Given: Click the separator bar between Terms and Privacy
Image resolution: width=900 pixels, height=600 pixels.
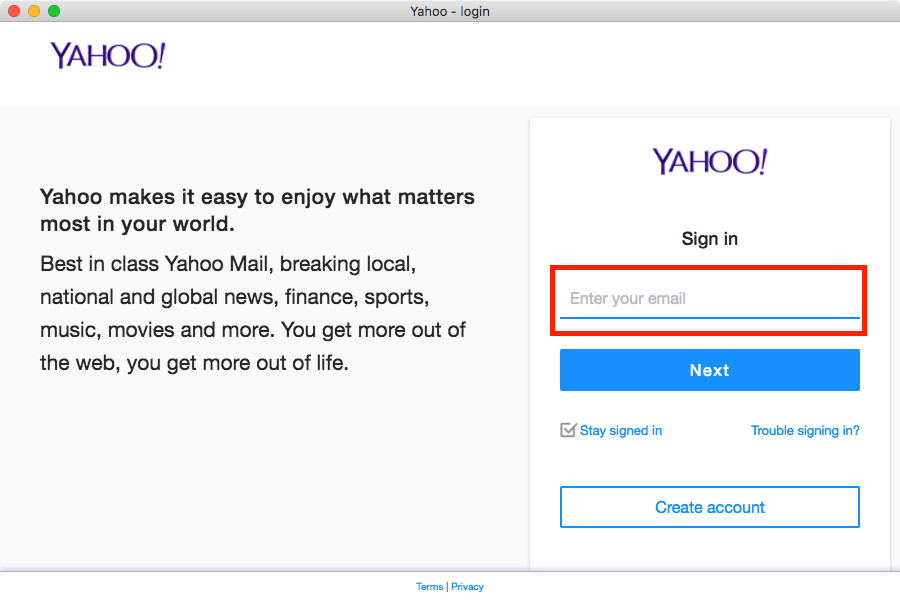Looking at the screenshot, I should point(447,587).
